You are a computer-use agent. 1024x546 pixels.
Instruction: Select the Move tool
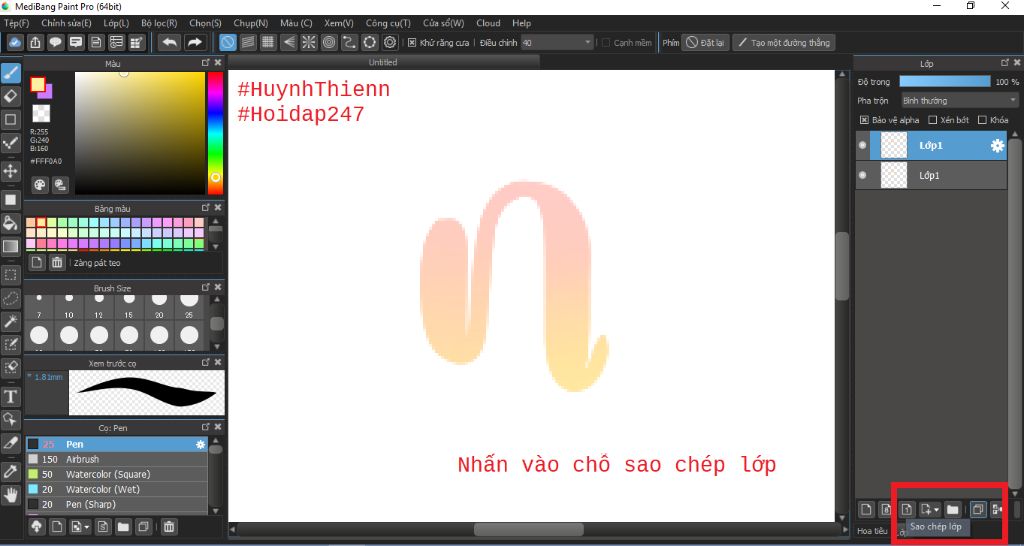click(x=11, y=172)
